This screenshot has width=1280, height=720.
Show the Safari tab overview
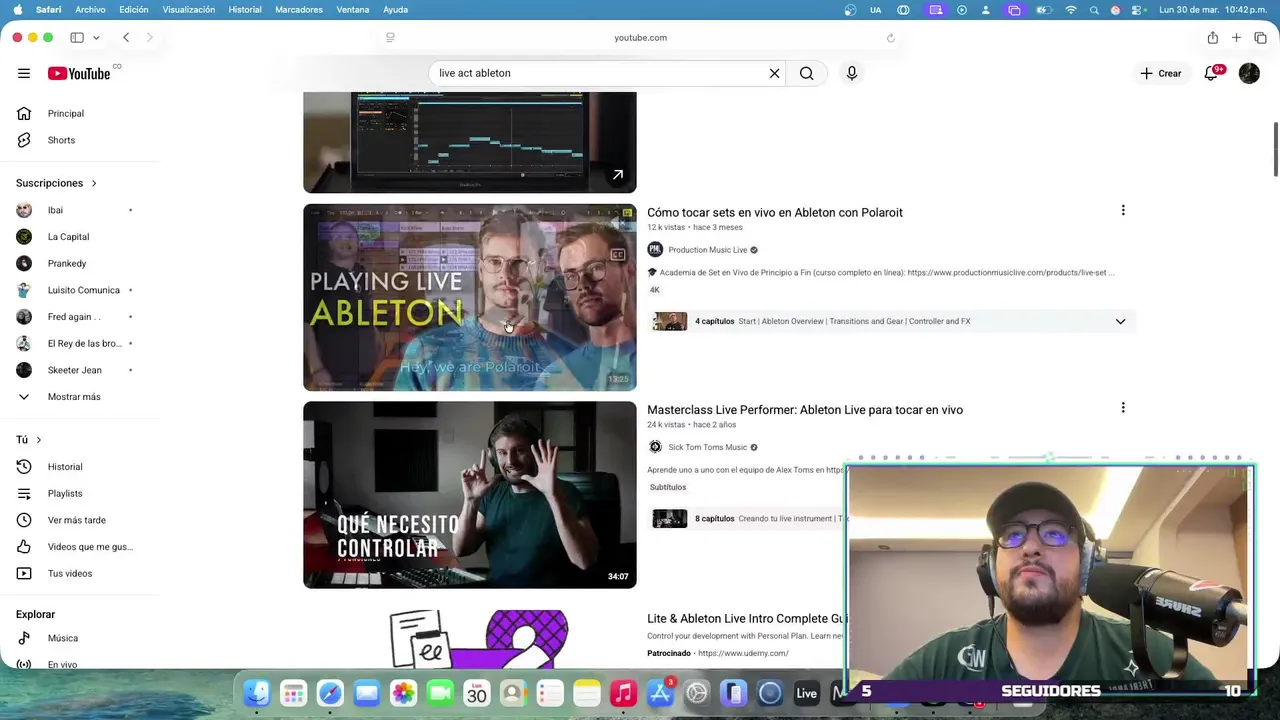pos(1260,38)
